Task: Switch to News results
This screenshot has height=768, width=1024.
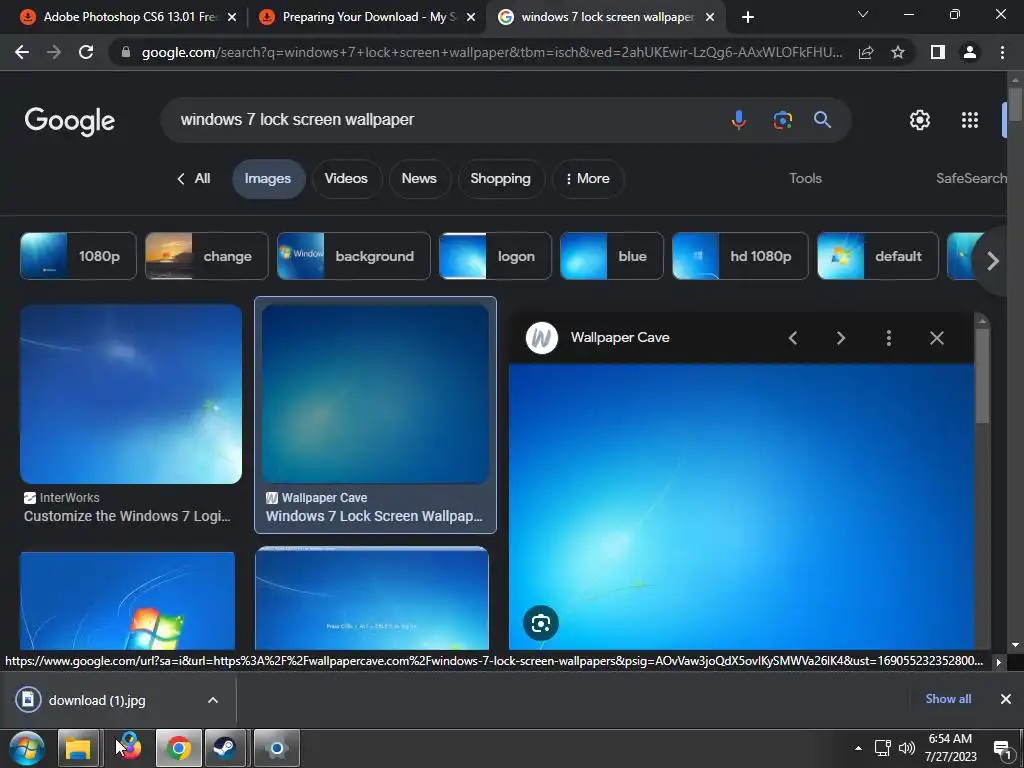Action: 419,178
